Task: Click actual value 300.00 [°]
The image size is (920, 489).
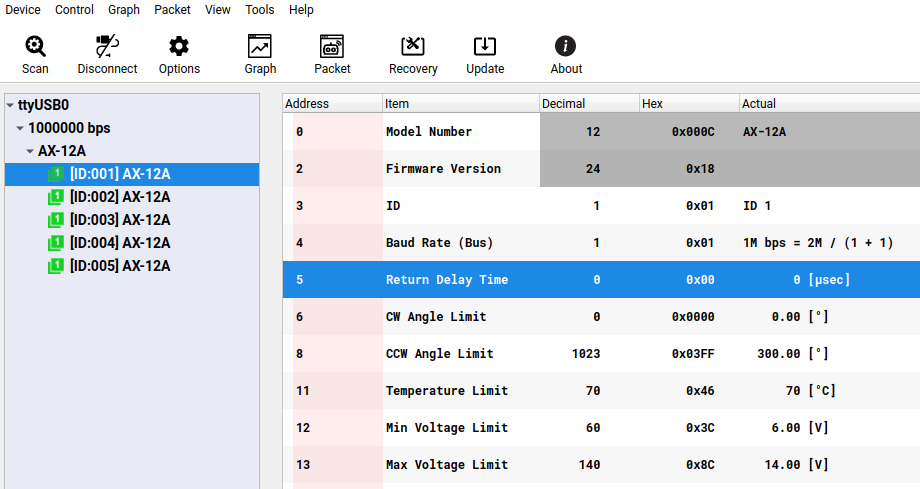Action: click(793, 353)
